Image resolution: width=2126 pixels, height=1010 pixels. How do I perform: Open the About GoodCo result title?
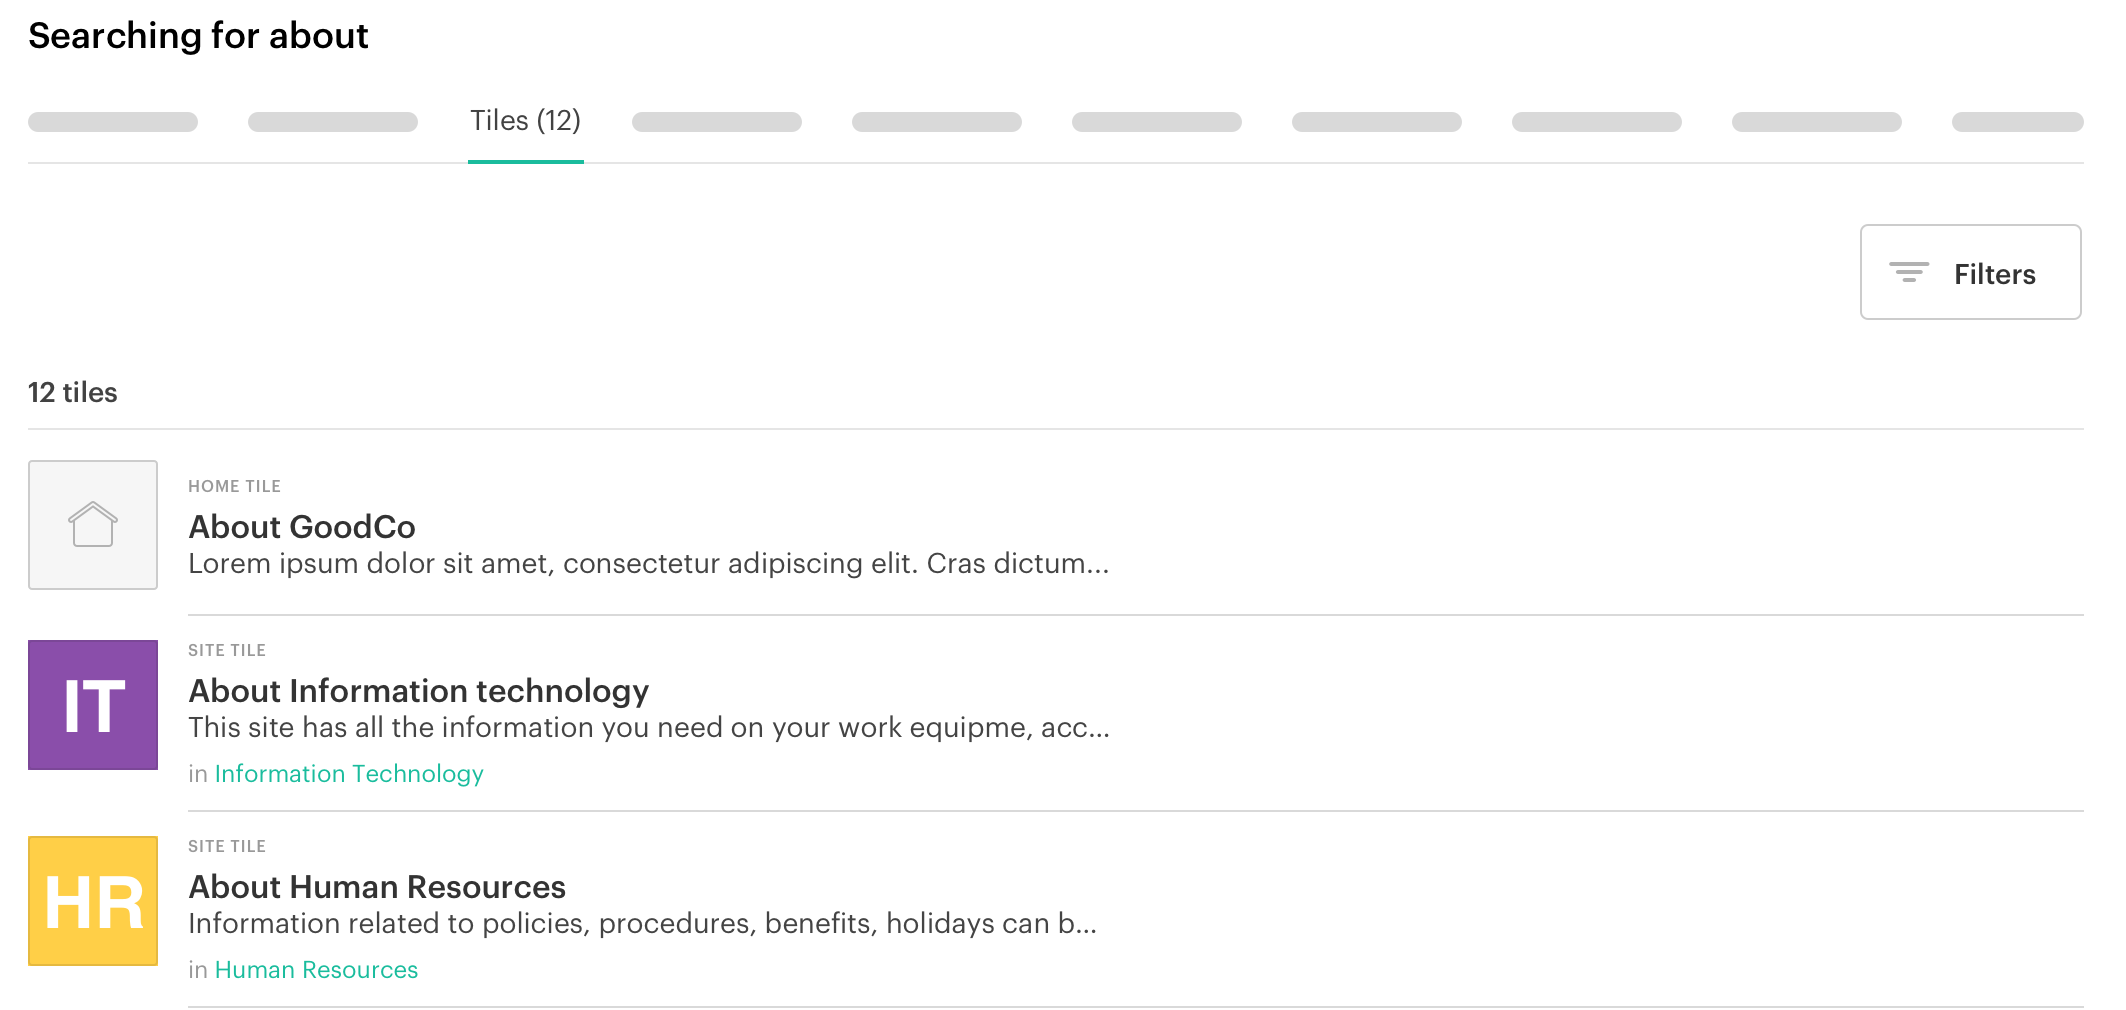[302, 527]
